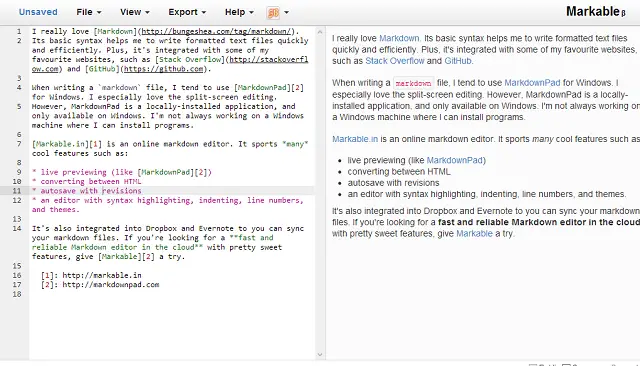This screenshot has height=366, width=640.
Task: Follow the Markable.in link in preview
Action: click(x=355, y=139)
